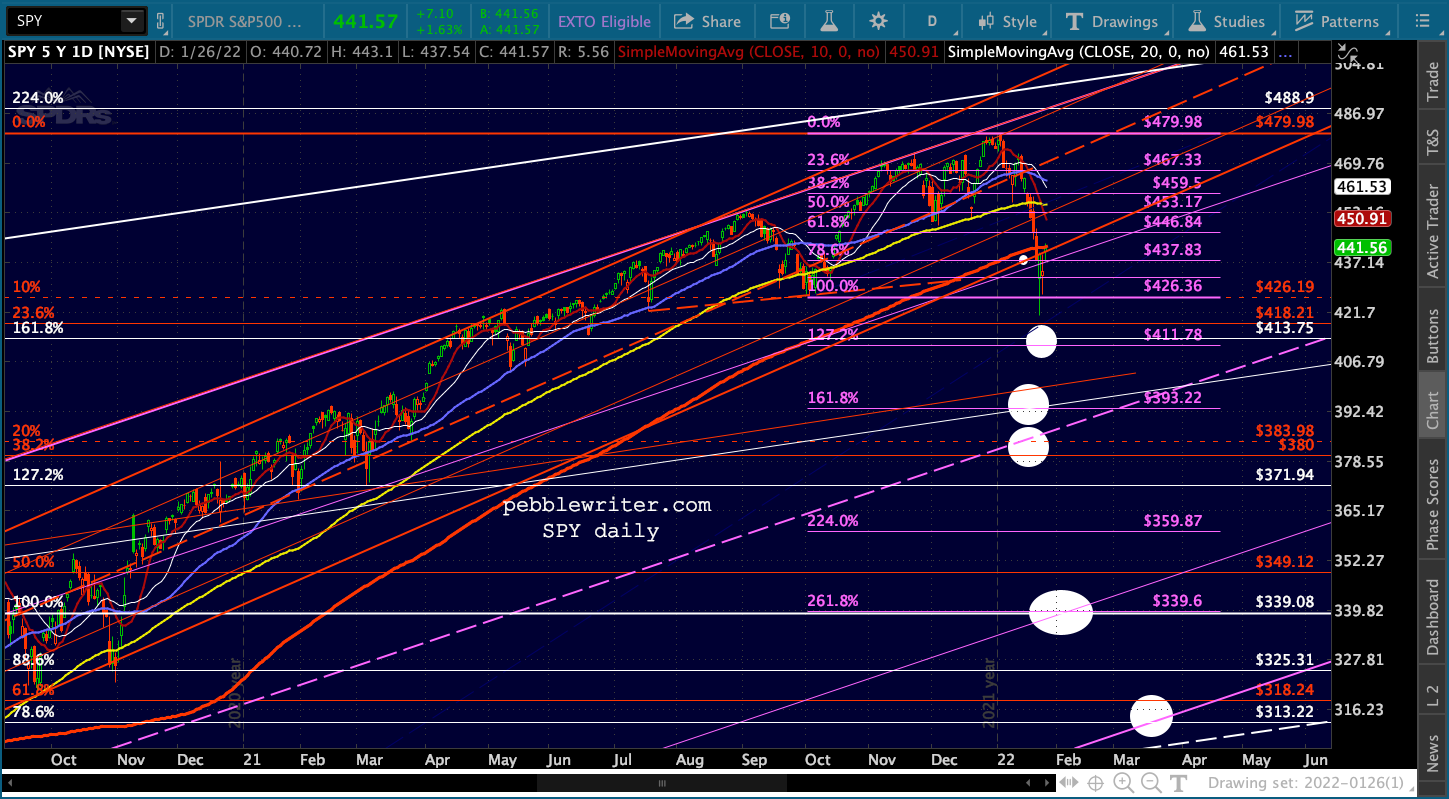Activate the crosshair pan tool icon
Viewport: 1449px width, 799px height.
pyautogui.click(x=1095, y=783)
